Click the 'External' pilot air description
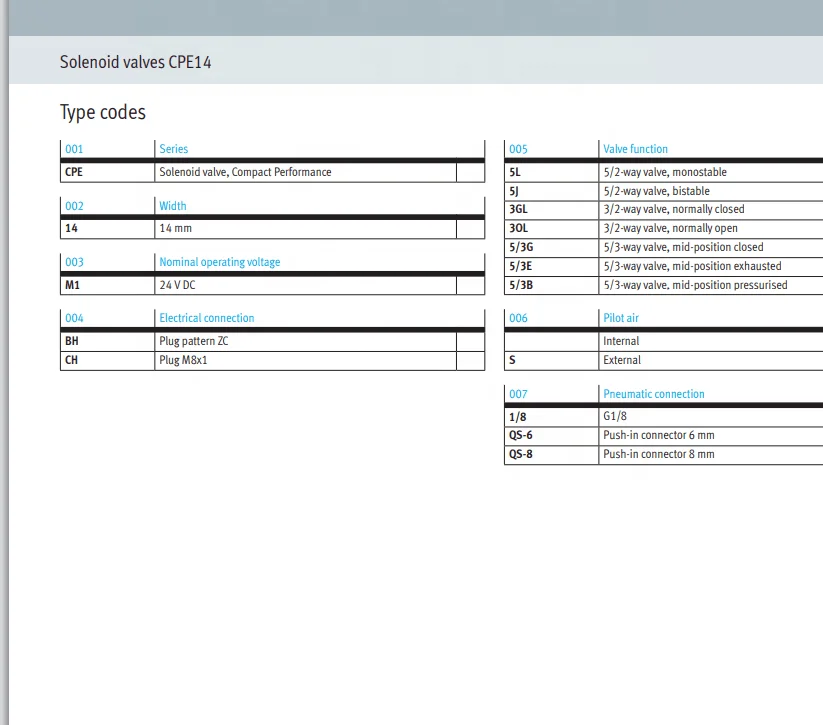 pyautogui.click(x=622, y=360)
